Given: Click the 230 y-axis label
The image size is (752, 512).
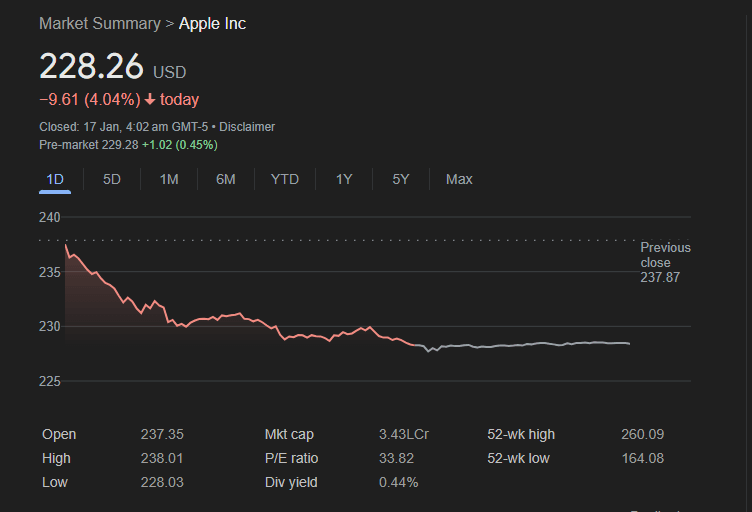Looking at the screenshot, I should click(50, 326).
